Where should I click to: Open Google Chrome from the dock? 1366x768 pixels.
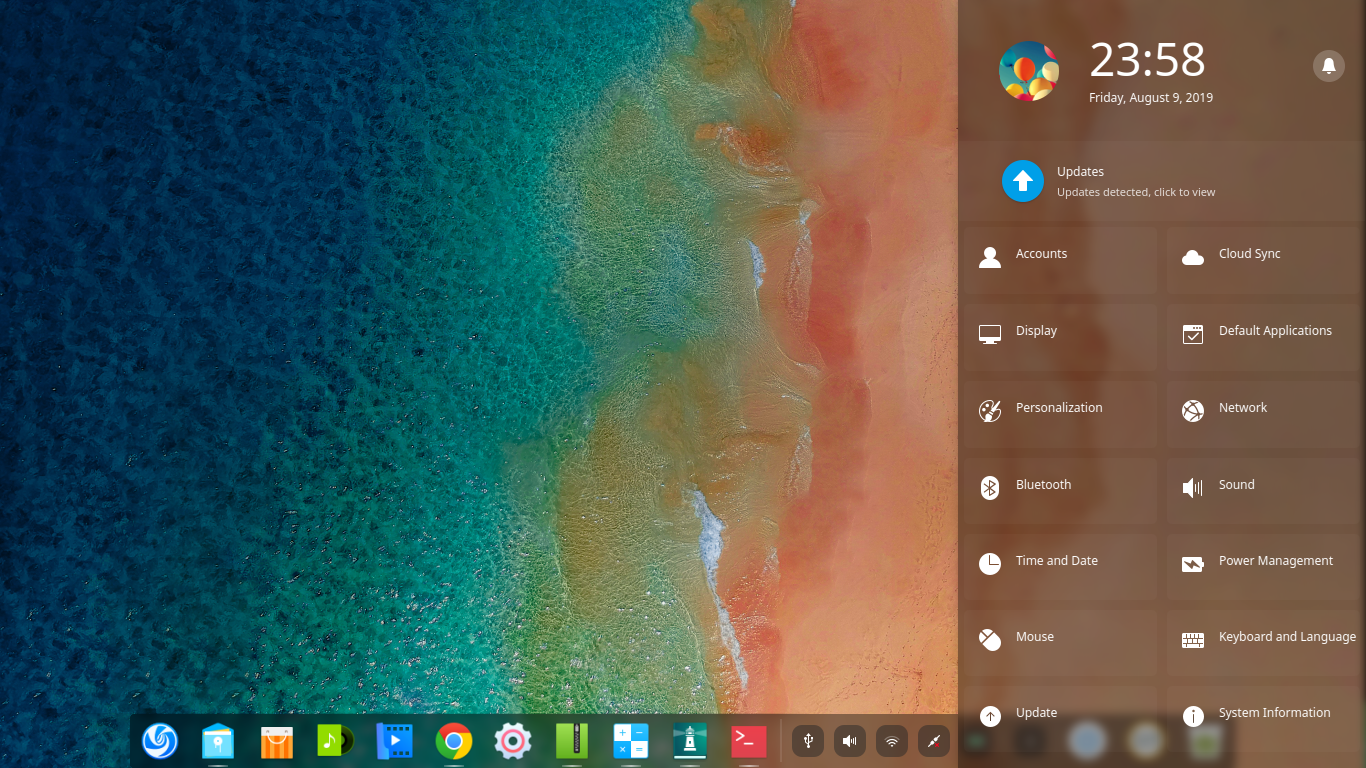click(454, 741)
